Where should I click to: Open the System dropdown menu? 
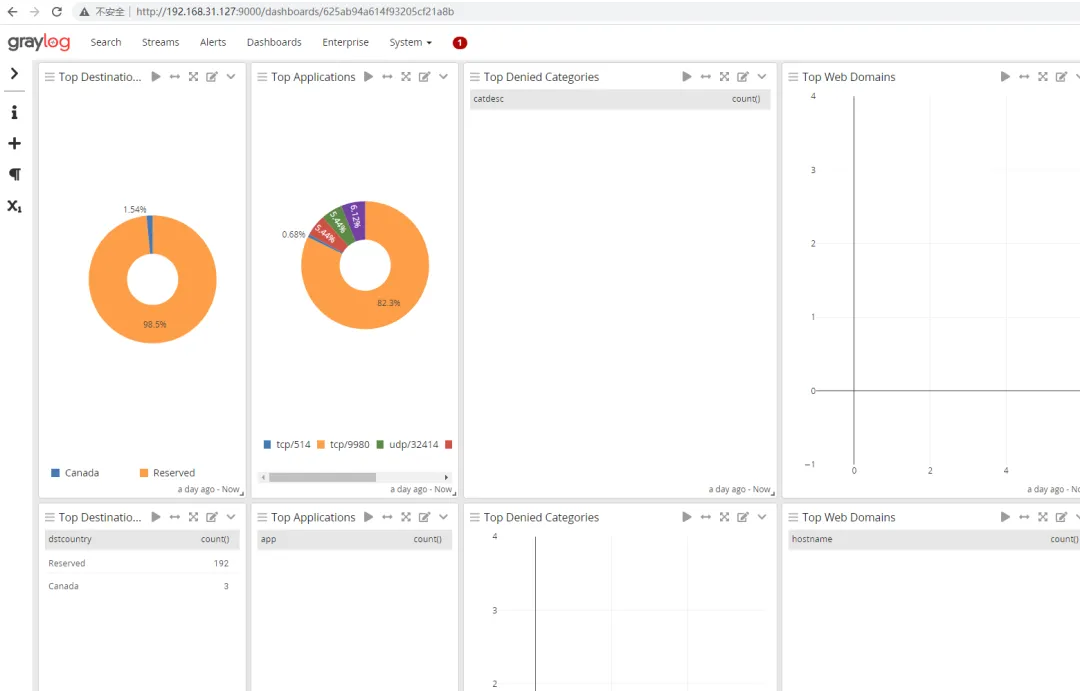click(x=411, y=42)
